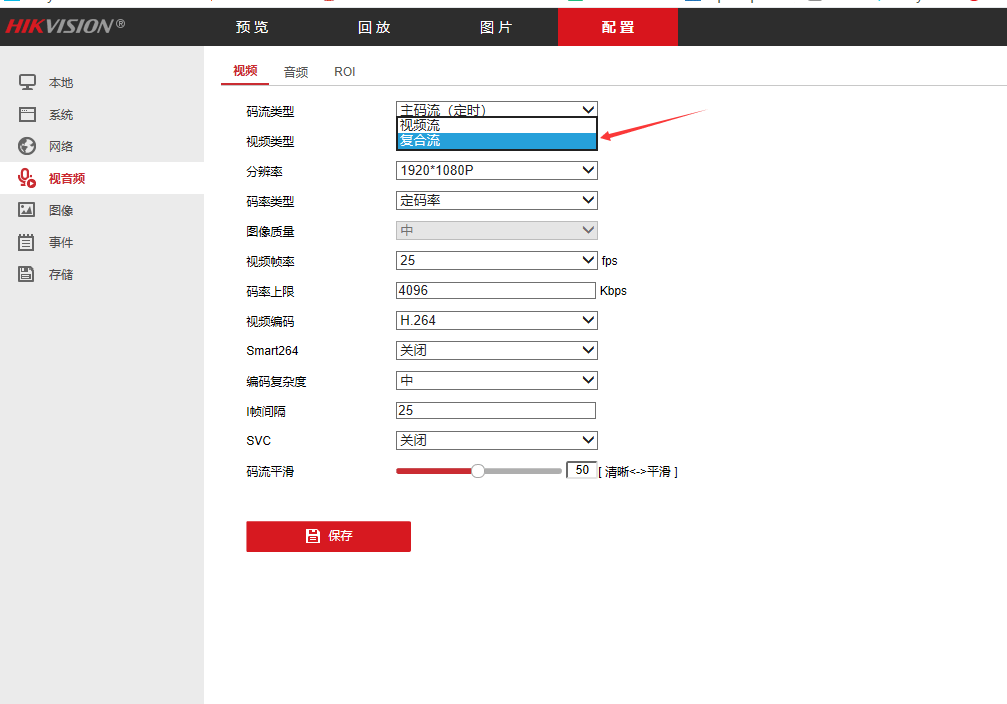Expand the 码率类型 dropdown
Image resolution: width=1007 pixels, height=704 pixels.
[x=496, y=200]
